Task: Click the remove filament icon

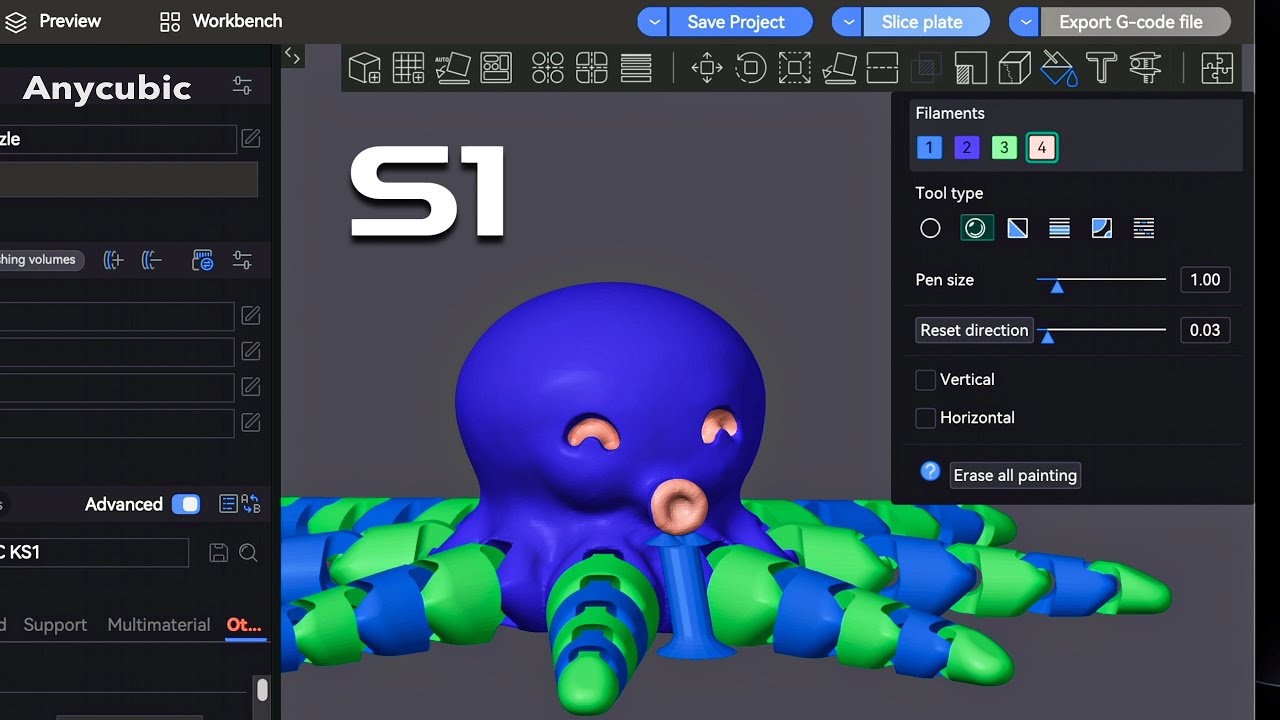Action: point(152,260)
